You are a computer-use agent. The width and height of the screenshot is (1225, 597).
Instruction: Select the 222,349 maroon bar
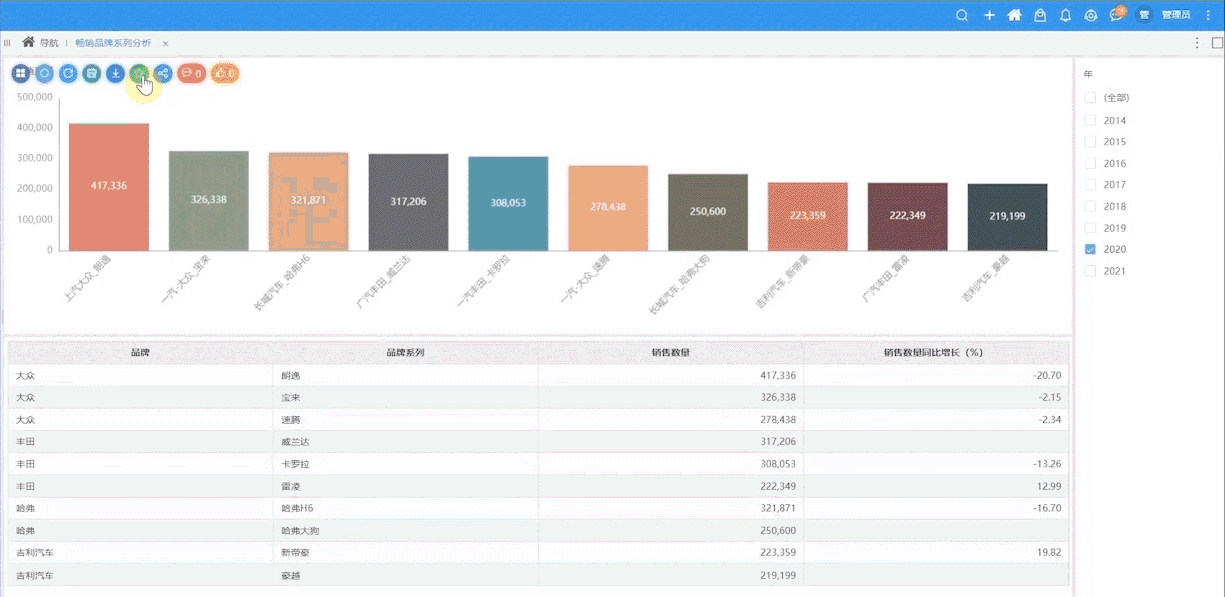point(908,217)
